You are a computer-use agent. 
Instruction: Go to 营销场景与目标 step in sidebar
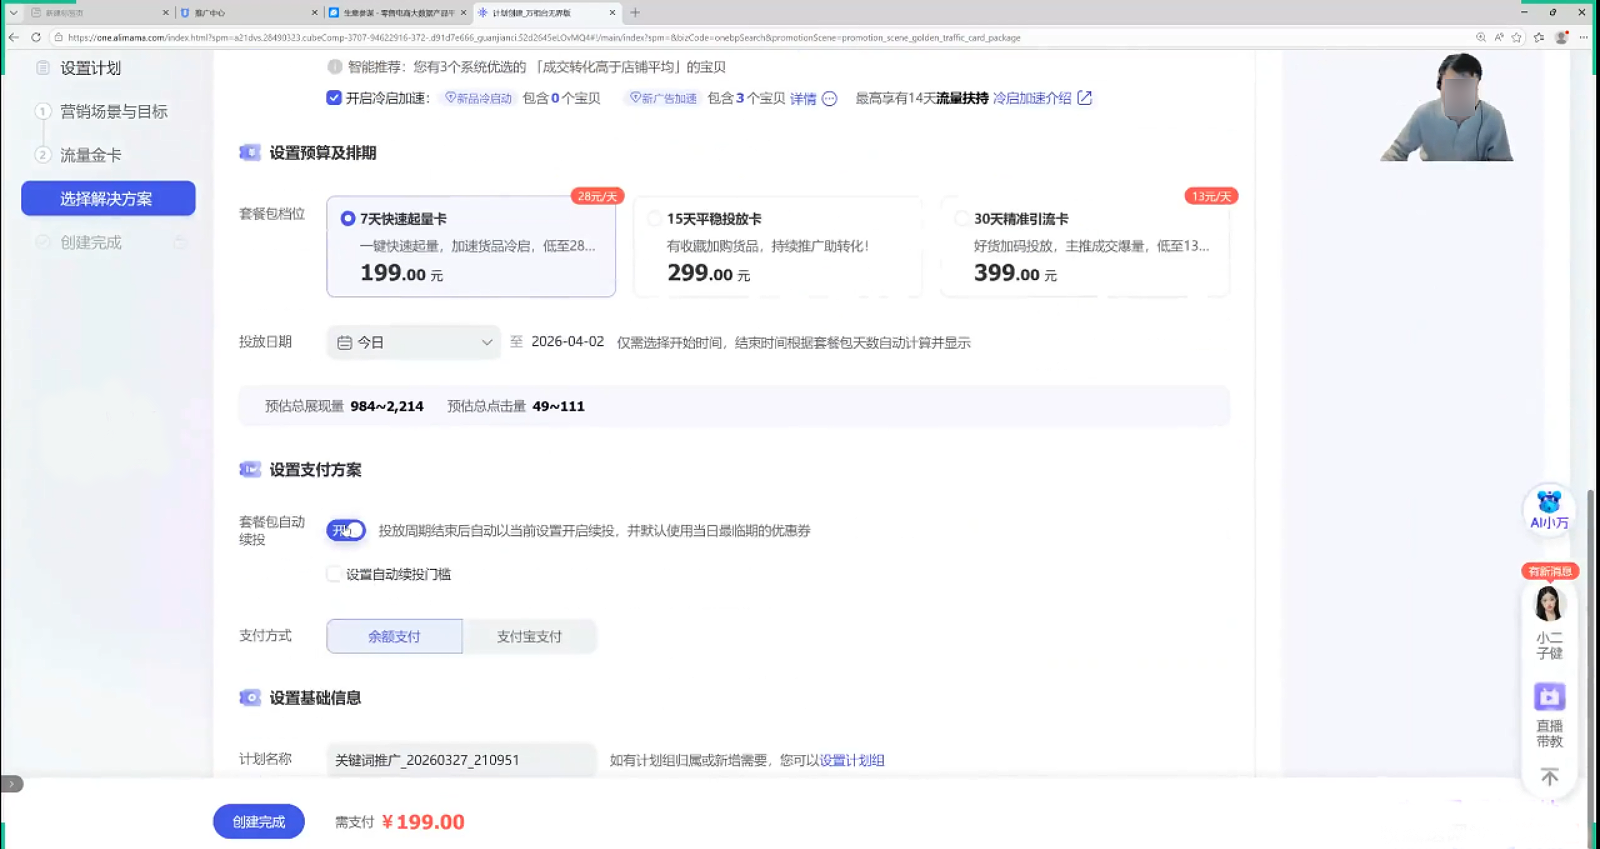113,112
